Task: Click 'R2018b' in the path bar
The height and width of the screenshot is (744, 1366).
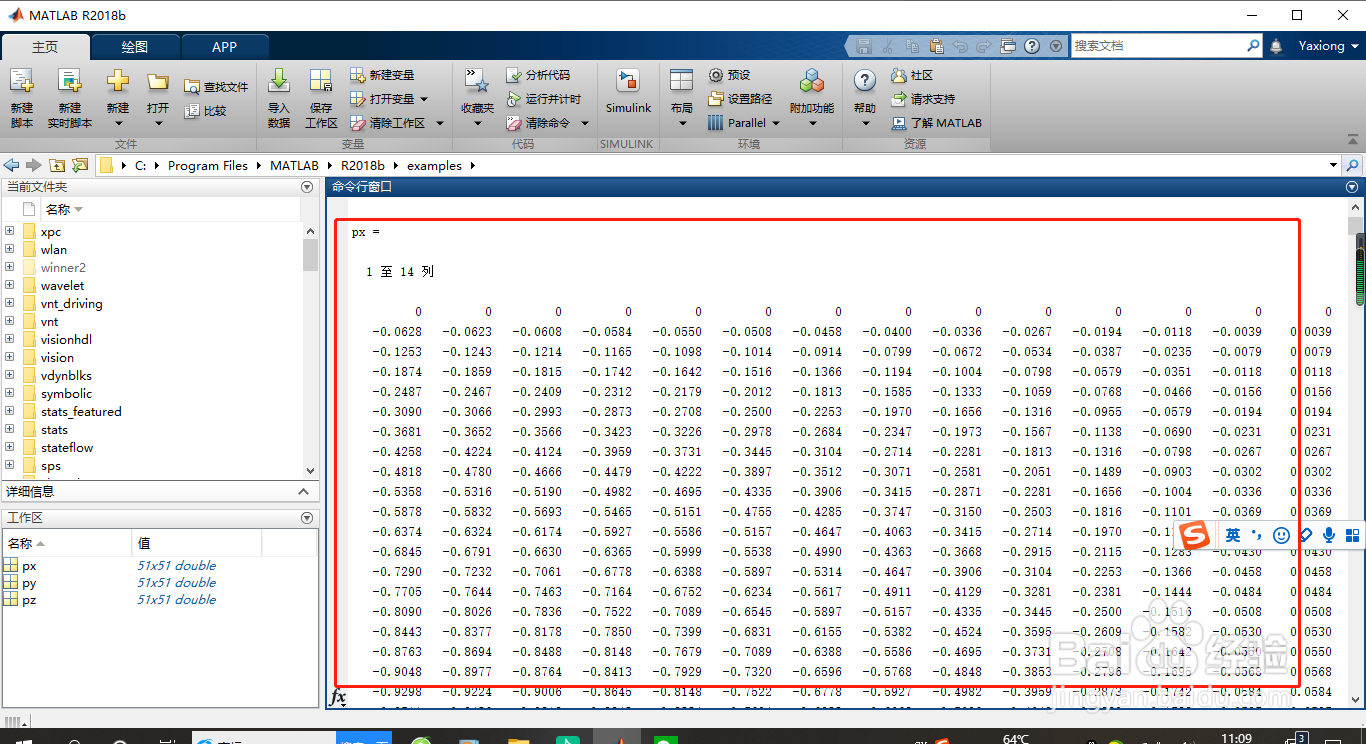Action: 364,166
